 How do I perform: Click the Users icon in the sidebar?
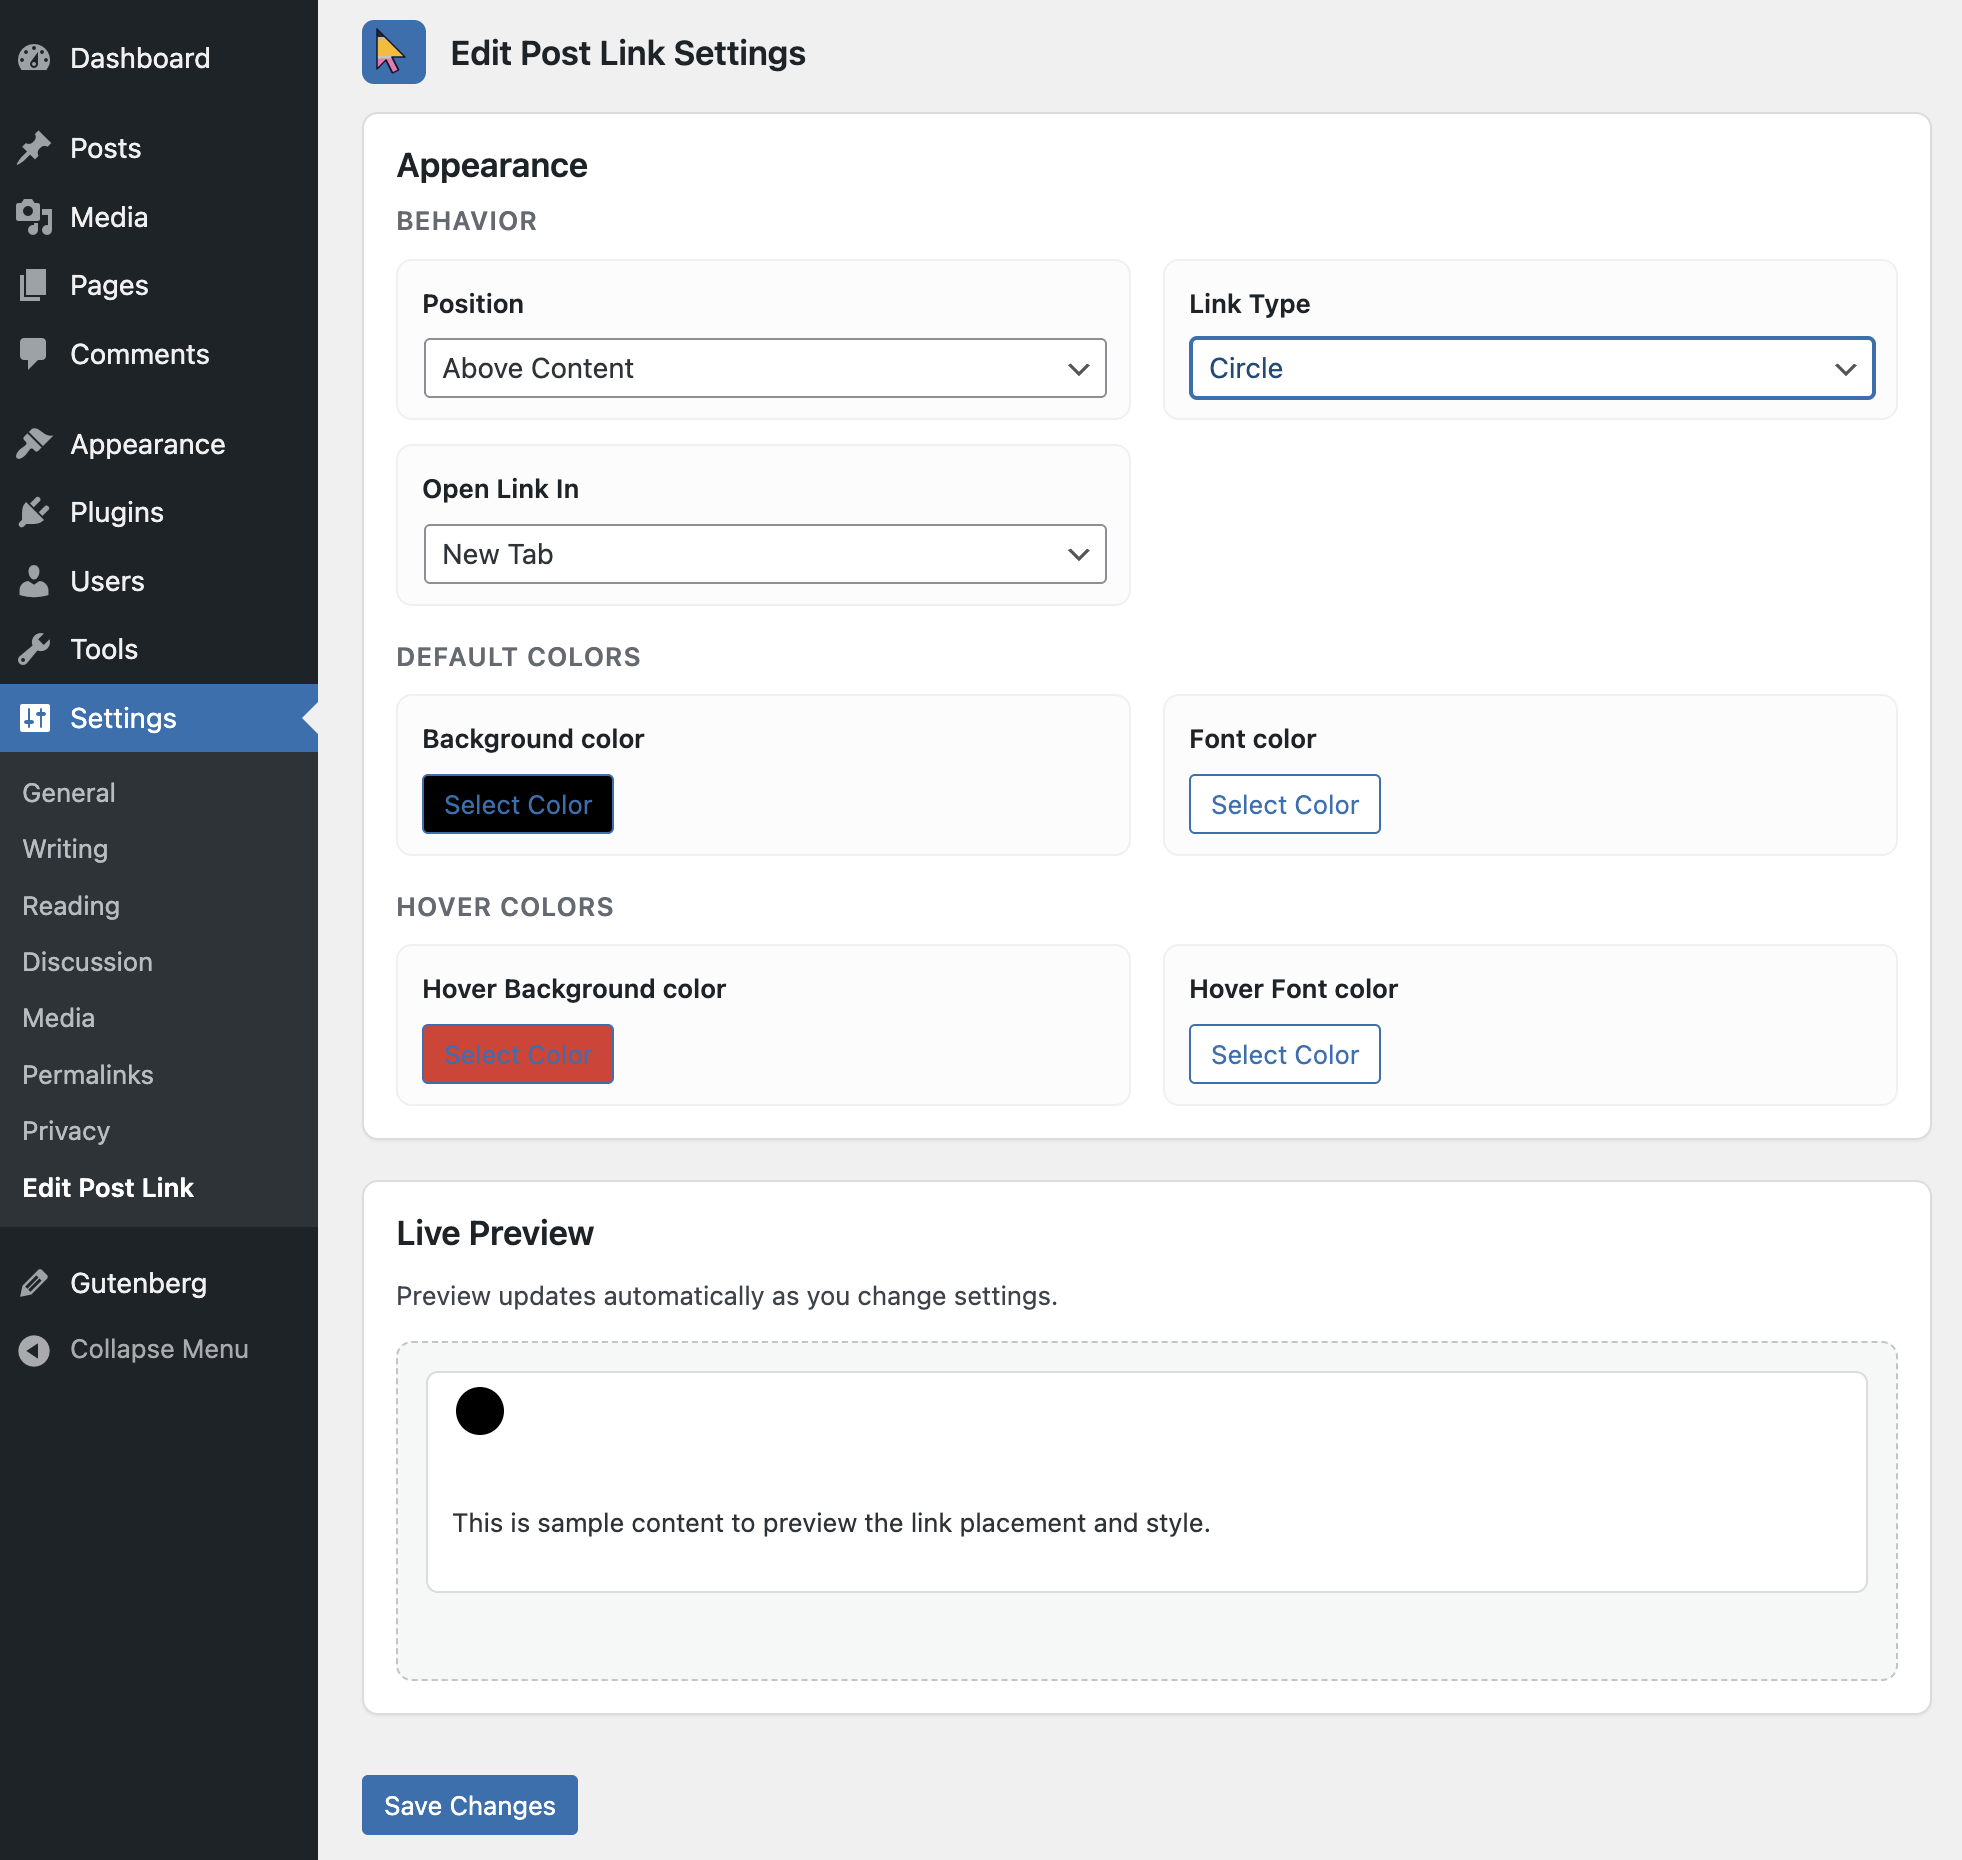coord(34,581)
